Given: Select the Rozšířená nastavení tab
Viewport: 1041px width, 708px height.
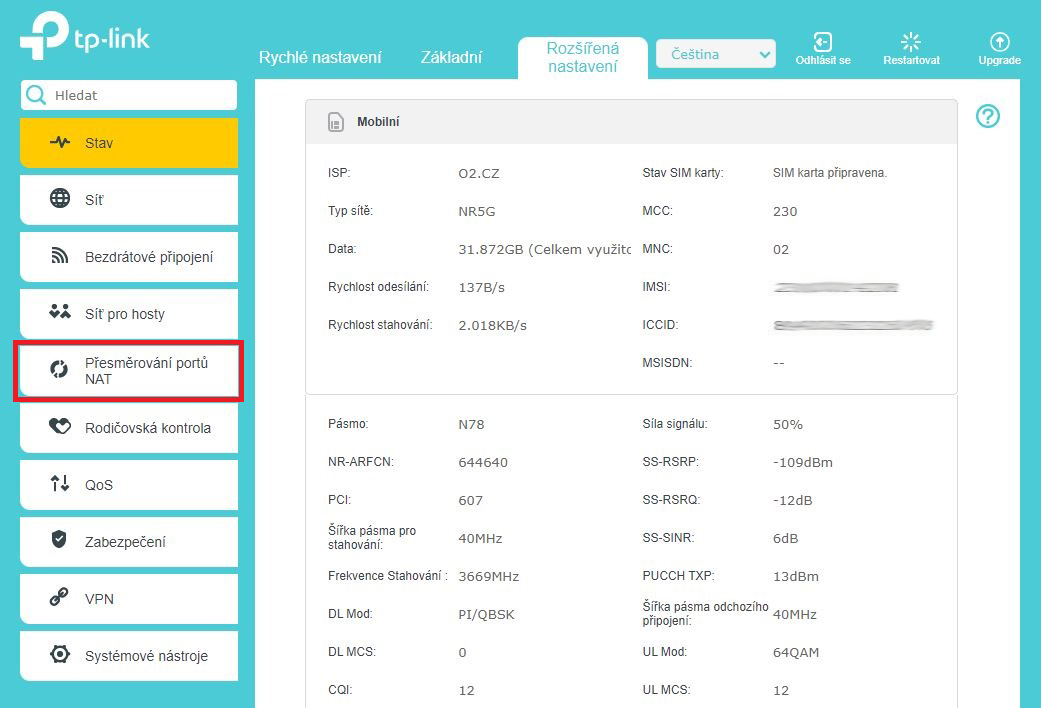Looking at the screenshot, I should click(x=582, y=57).
